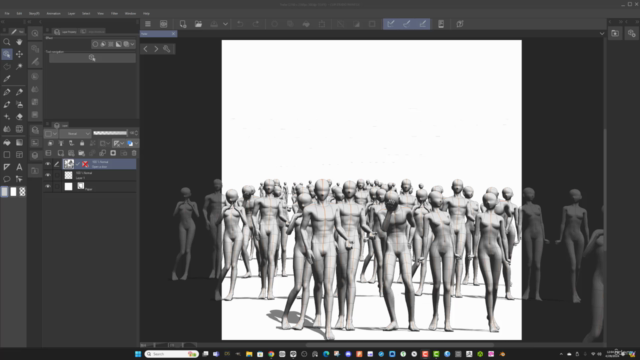Open the Layer menu
640x360 pixels.
(71, 13)
